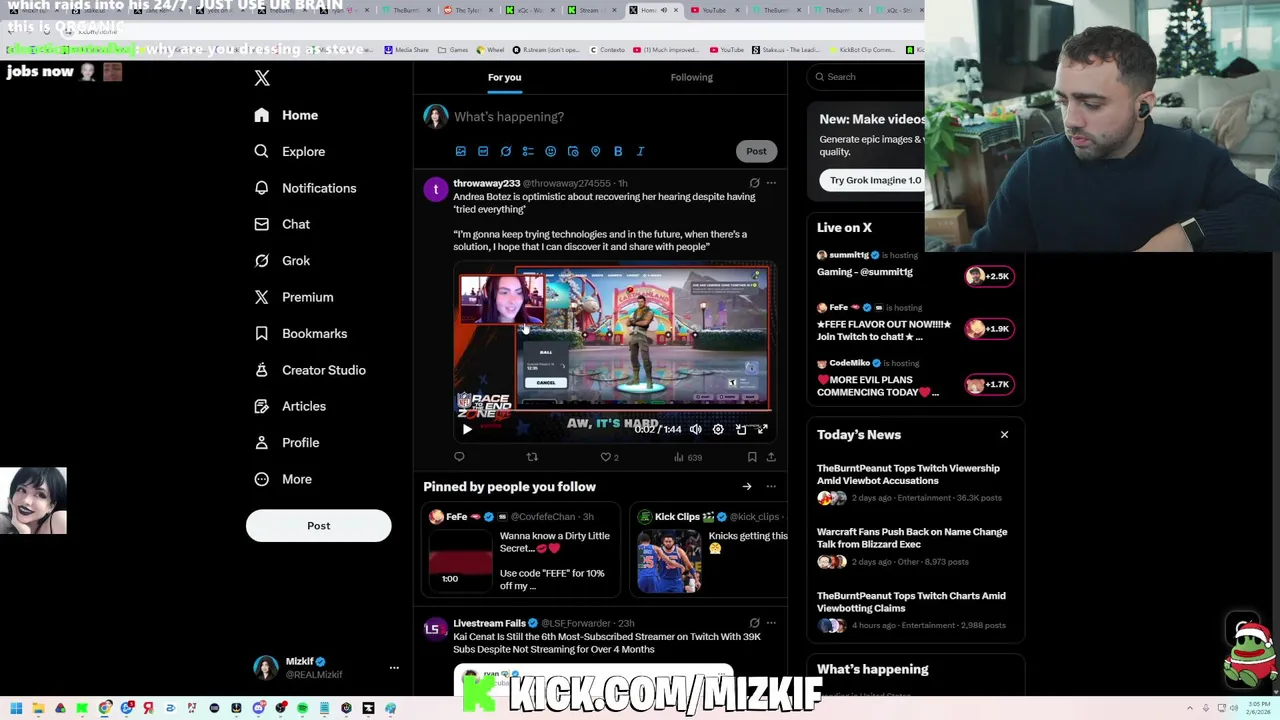This screenshot has height=720, width=1280.
Task: Click the Grok enhance icon in composer
Action: coord(506,151)
